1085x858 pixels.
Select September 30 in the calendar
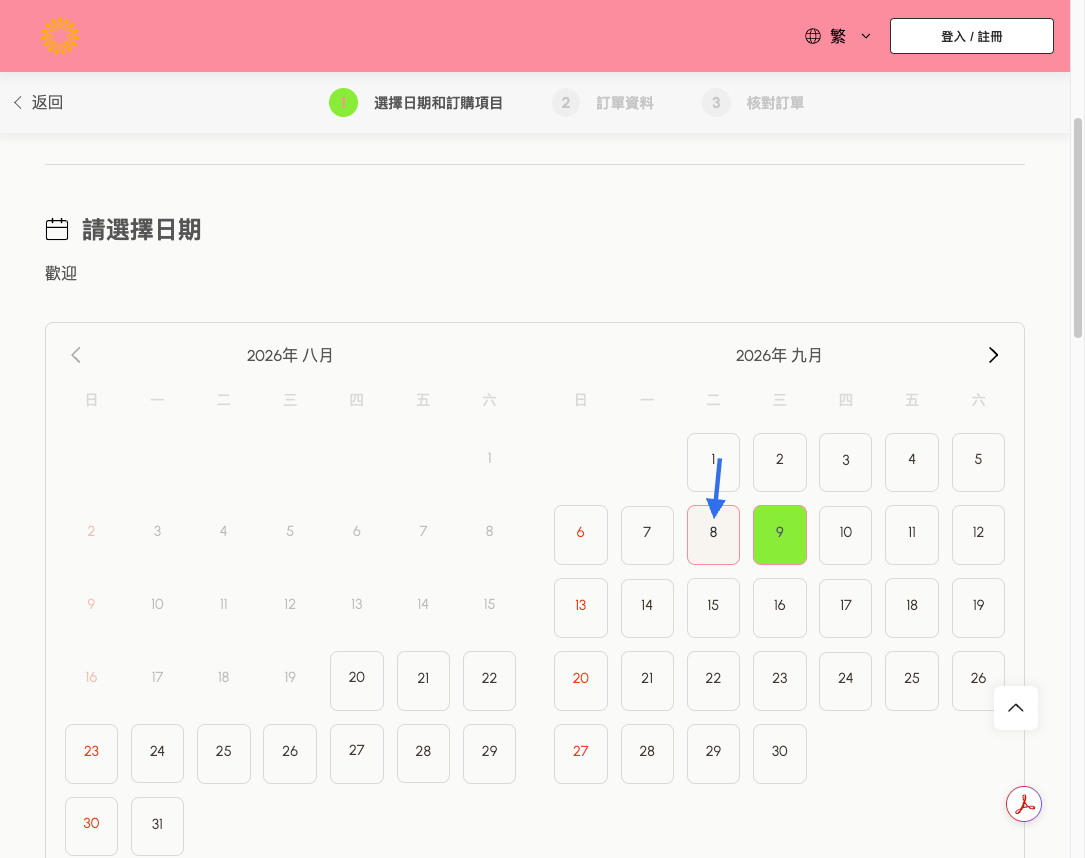[780, 754]
